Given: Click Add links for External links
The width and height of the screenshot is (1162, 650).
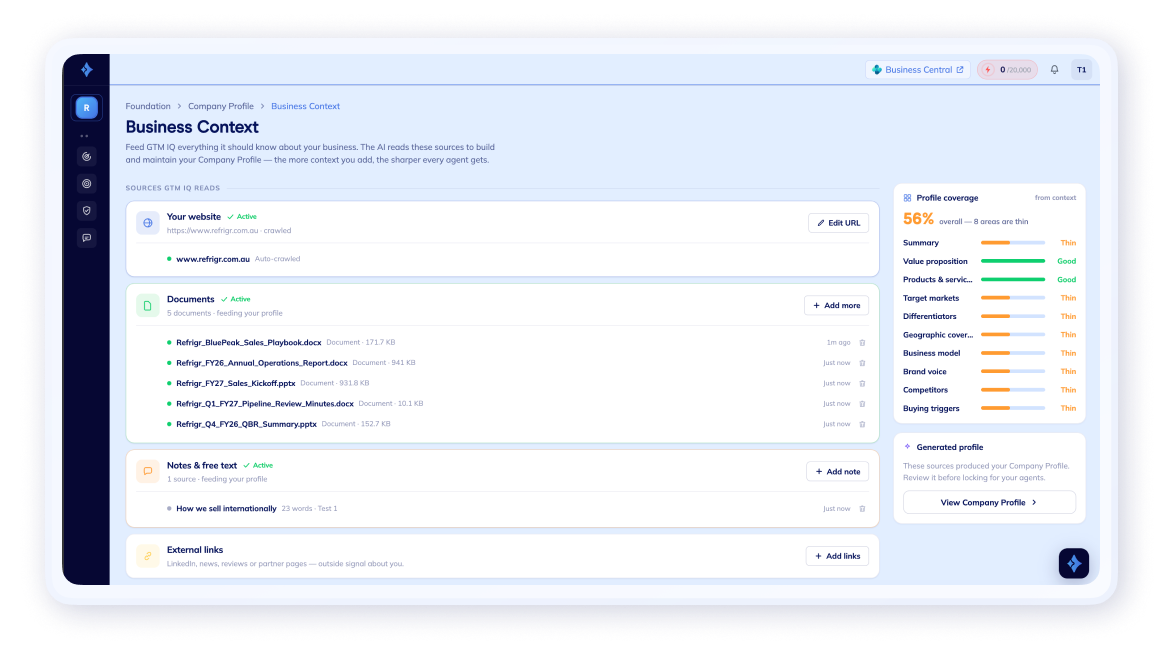Looking at the screenshot, I should click(837, 556).
